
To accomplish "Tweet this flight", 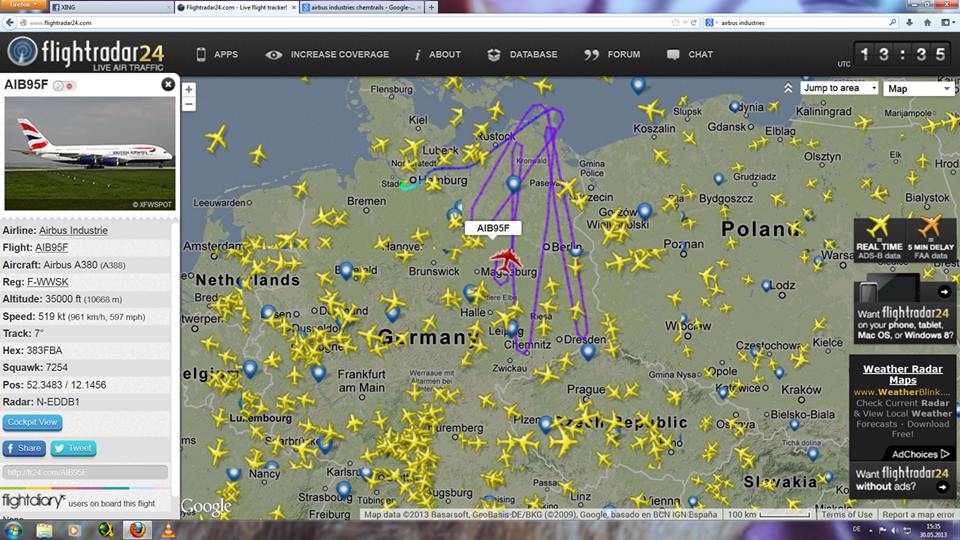I will [x=73, y=448].
